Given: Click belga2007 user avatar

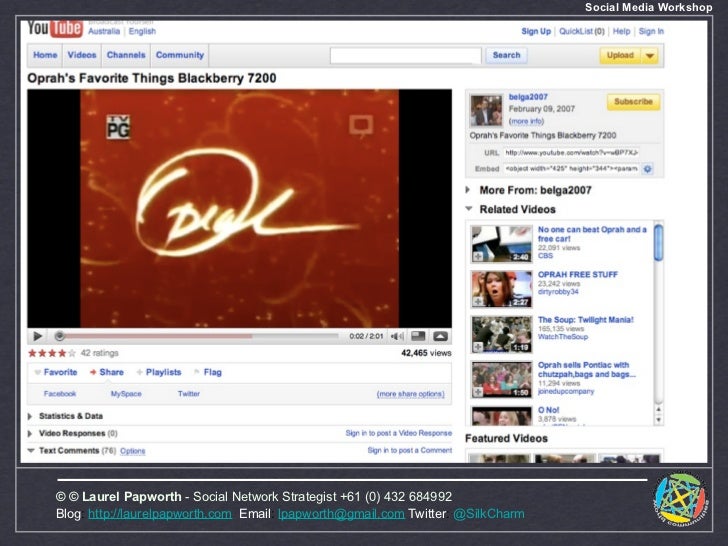Looking at the screenshot, I should tap(486, 110).
